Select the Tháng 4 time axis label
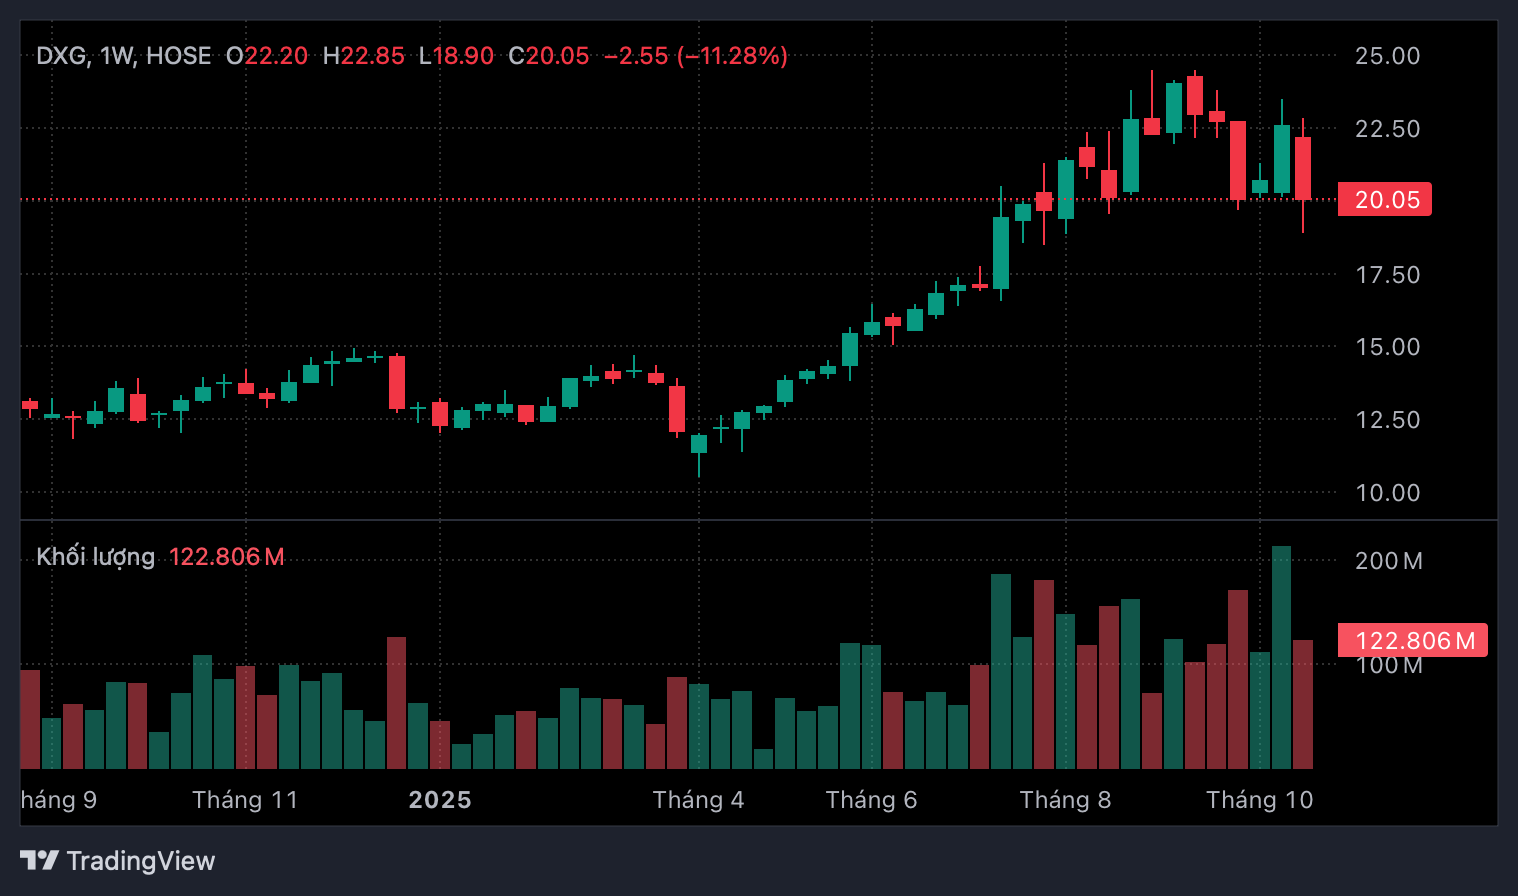 click(x=698, y=800)
